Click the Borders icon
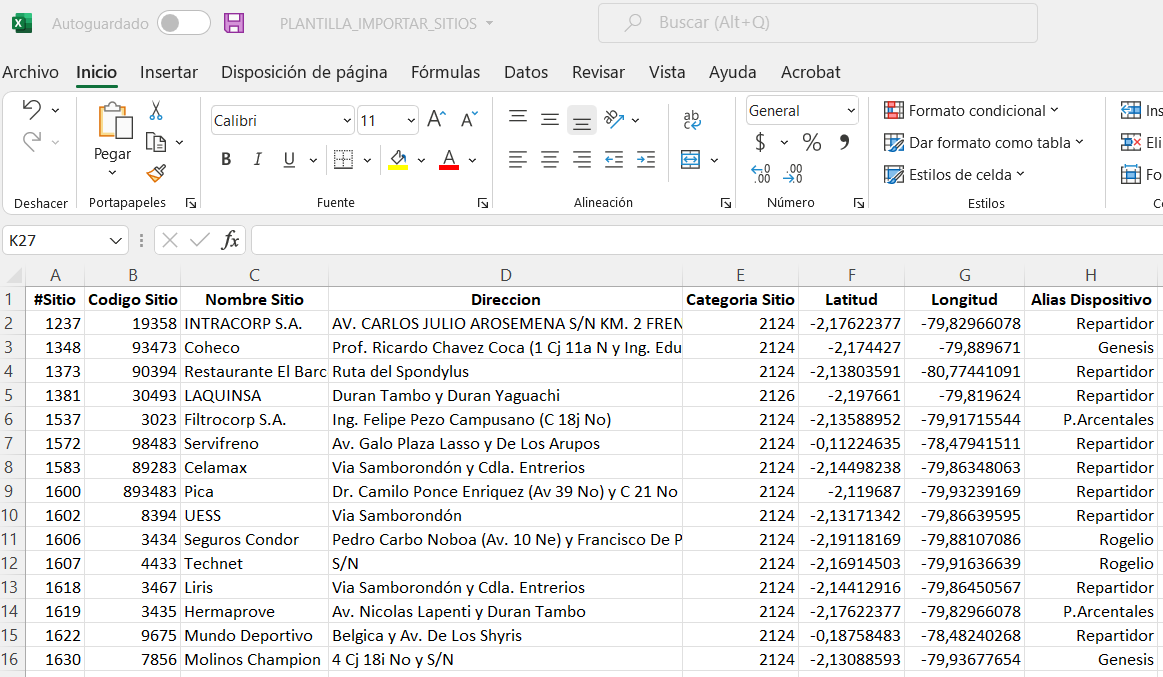 [x=343, y=159]
